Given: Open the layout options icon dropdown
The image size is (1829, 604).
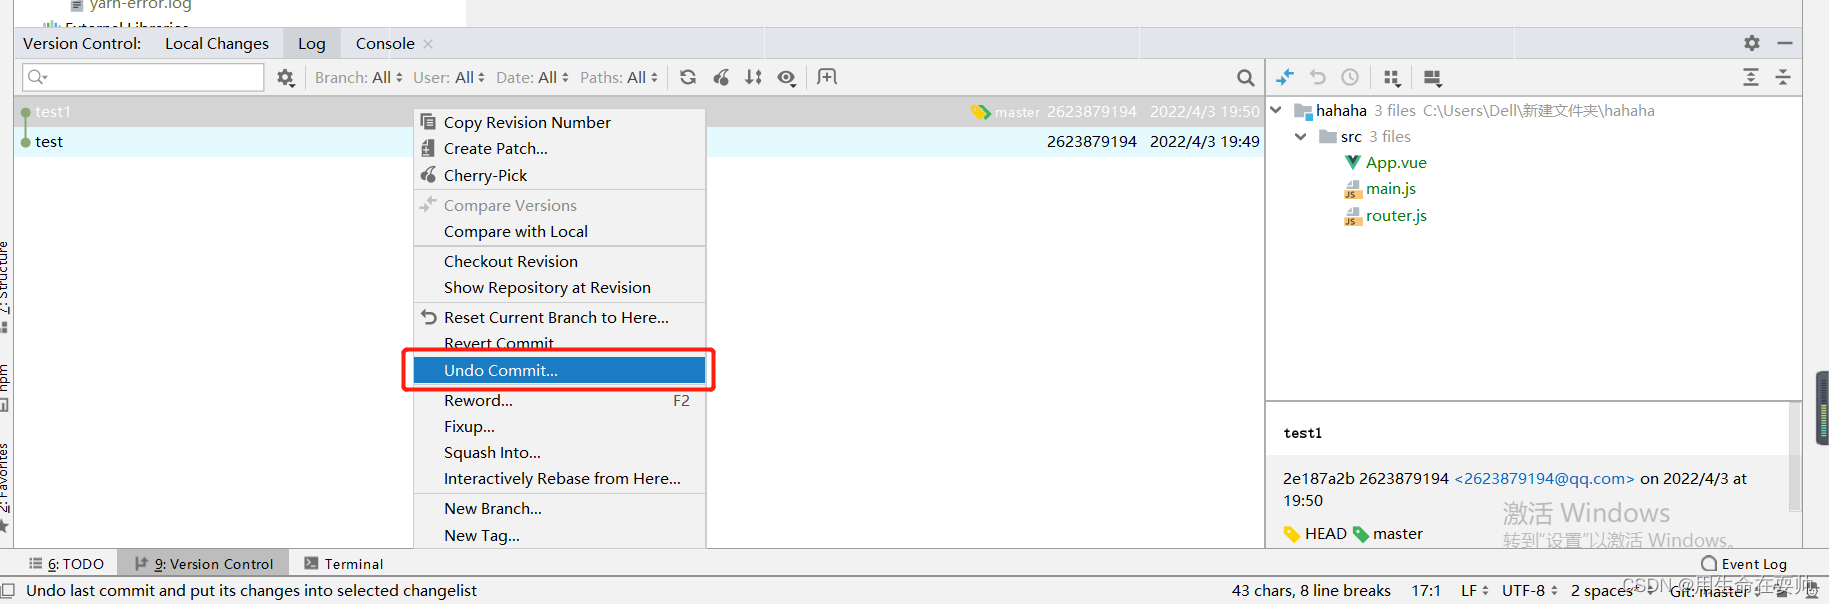Looking at the screenshot, I should point(1433,78).
